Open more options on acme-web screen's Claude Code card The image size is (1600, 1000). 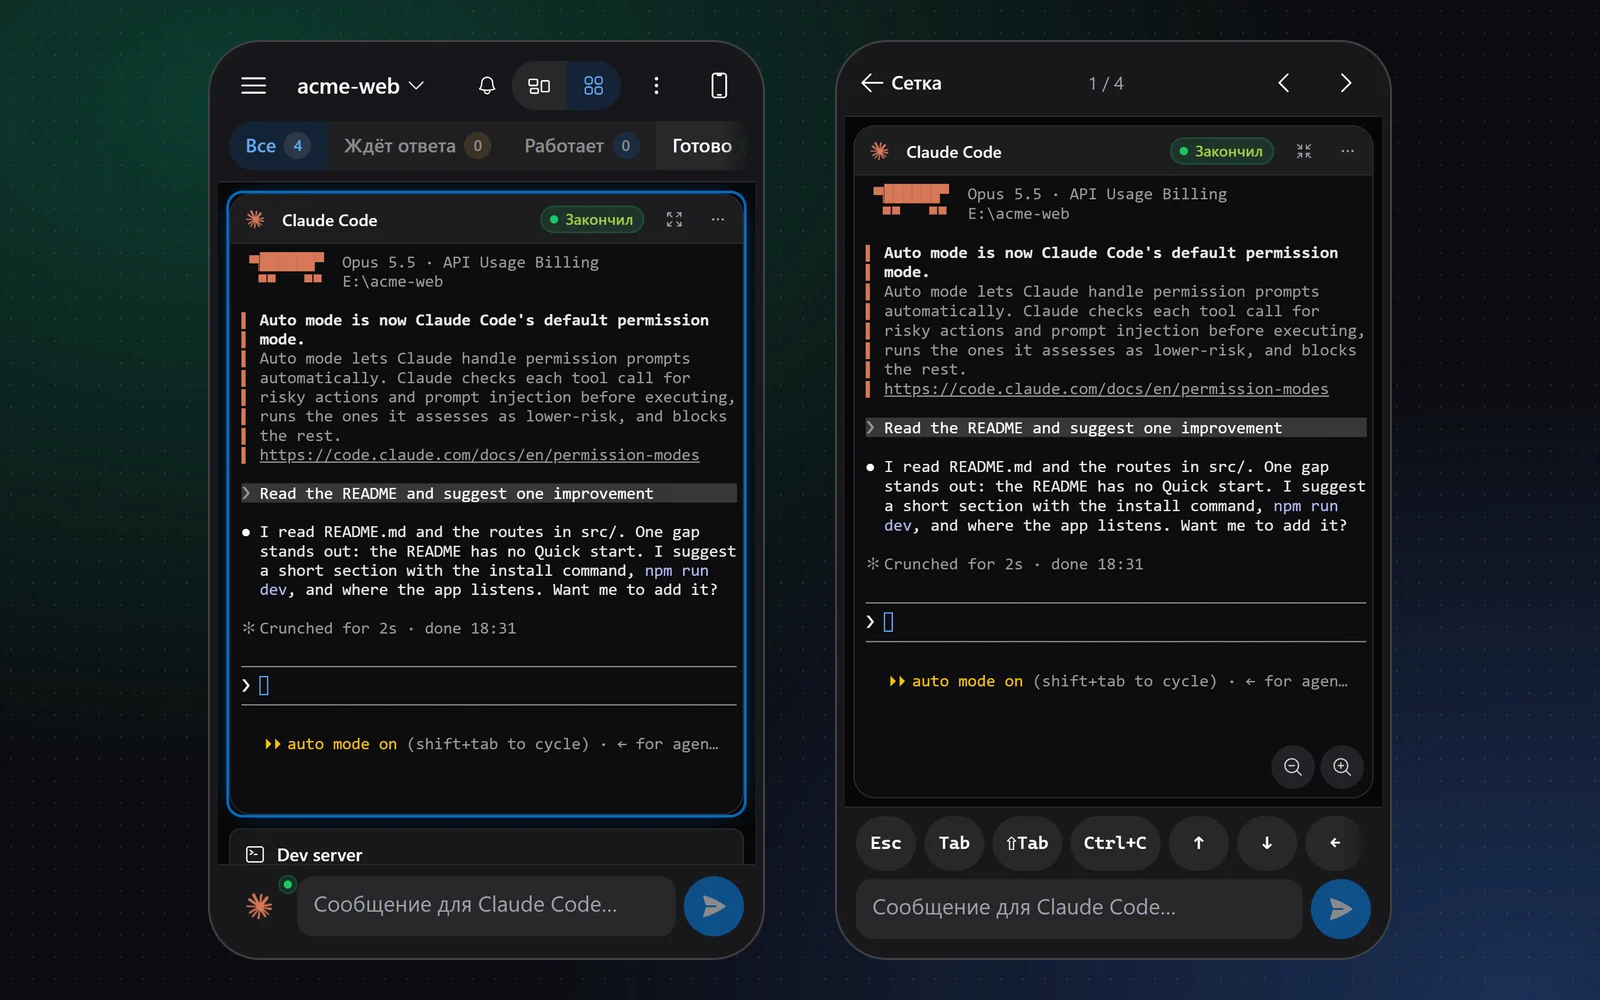[x=718, y=220]
